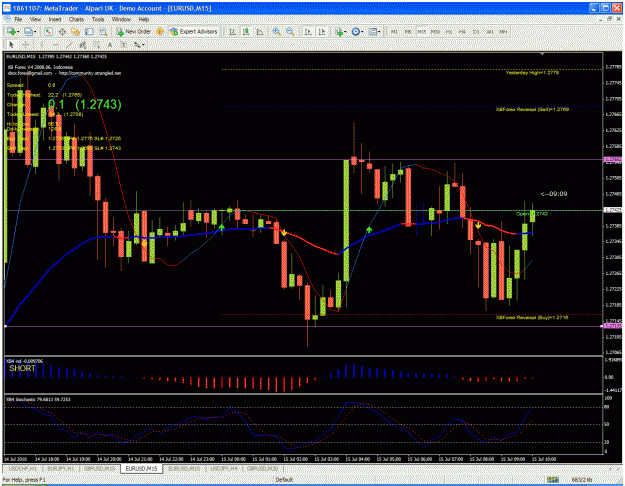Viewport: 625px width, 486px height.
Task: Expand the Periods dropdown arrow
Action: click(x=362, y=32)
